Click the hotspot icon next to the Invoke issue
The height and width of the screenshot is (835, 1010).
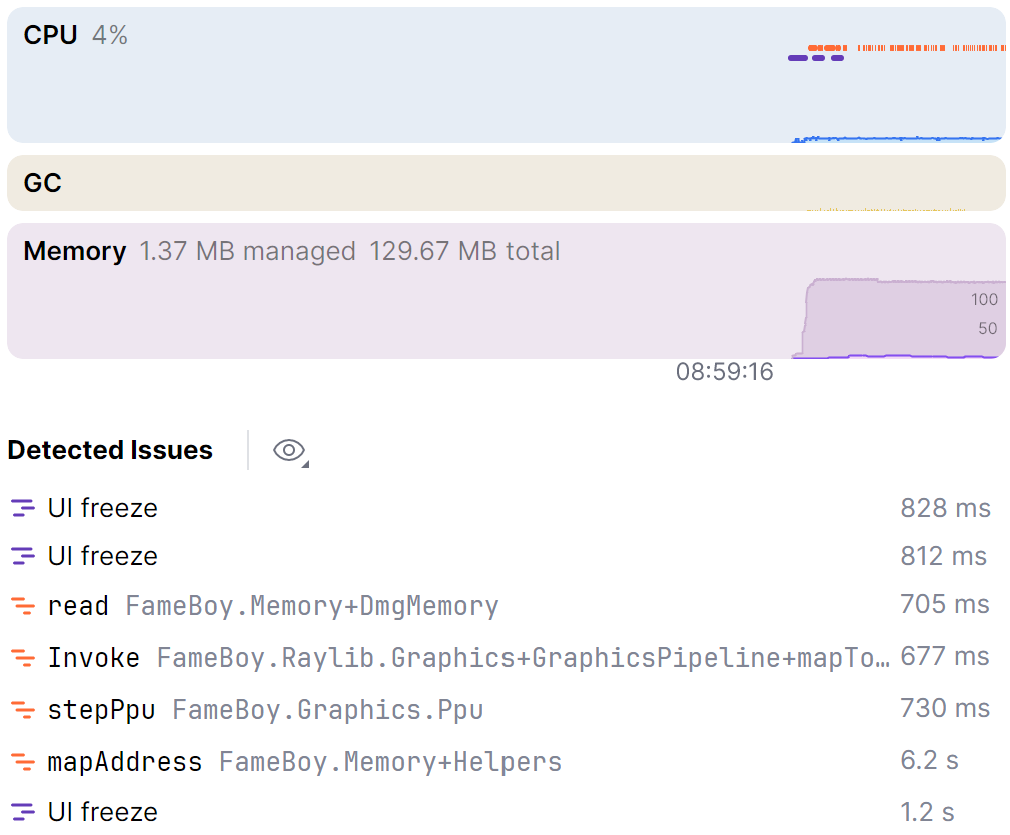pyautogui.click(x=22, y=657)
